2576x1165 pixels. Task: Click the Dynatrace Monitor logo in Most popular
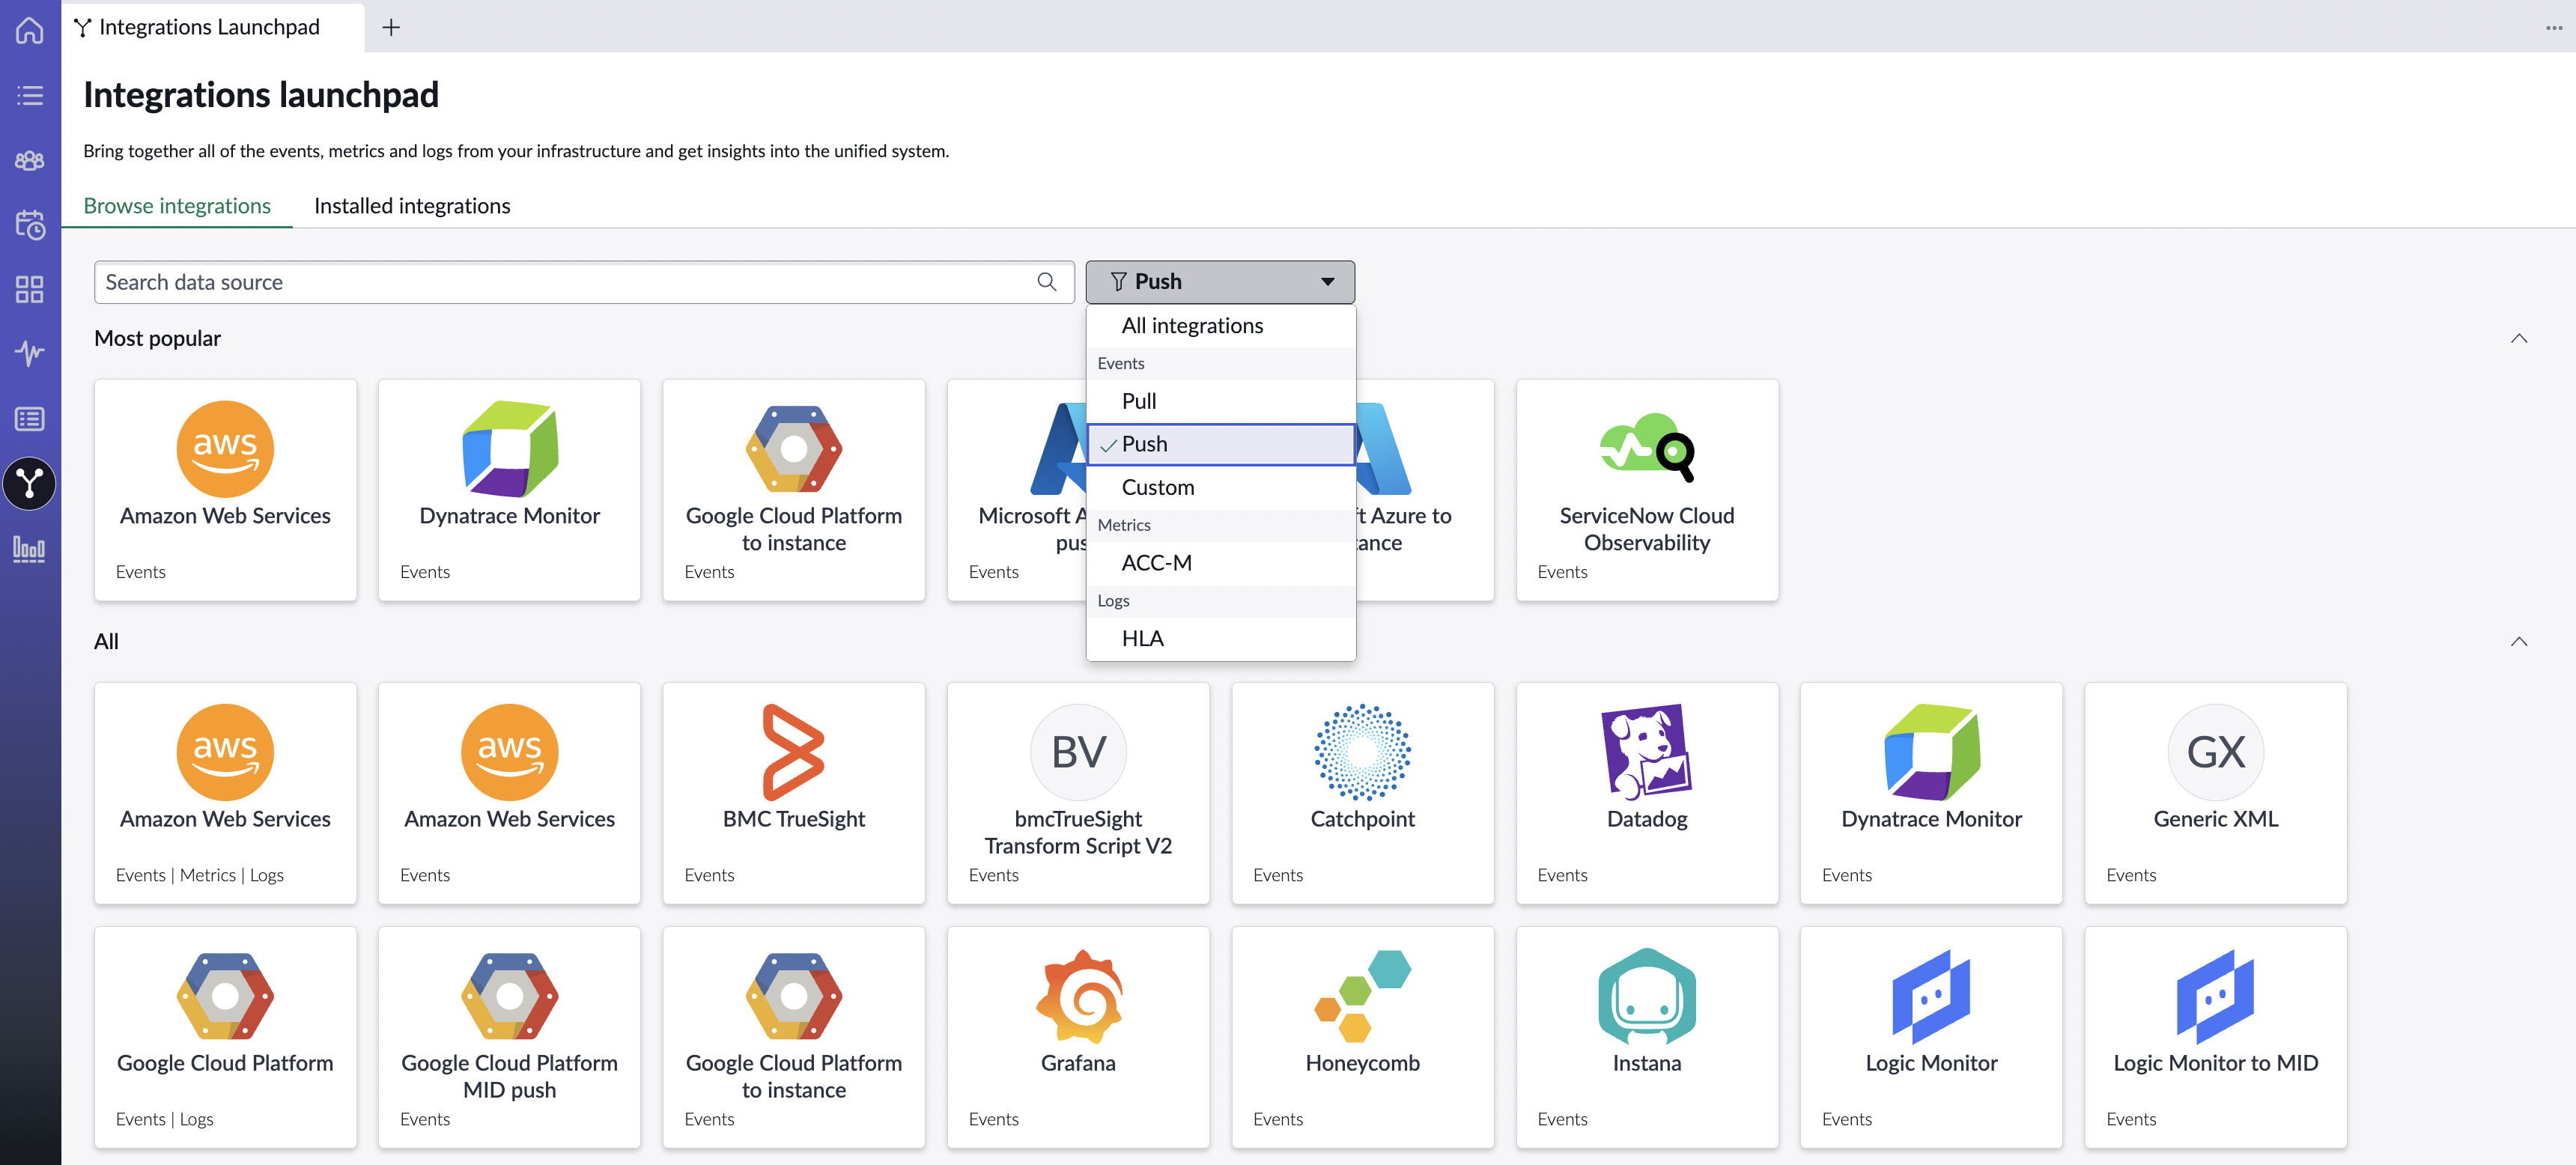pos(510,449)
